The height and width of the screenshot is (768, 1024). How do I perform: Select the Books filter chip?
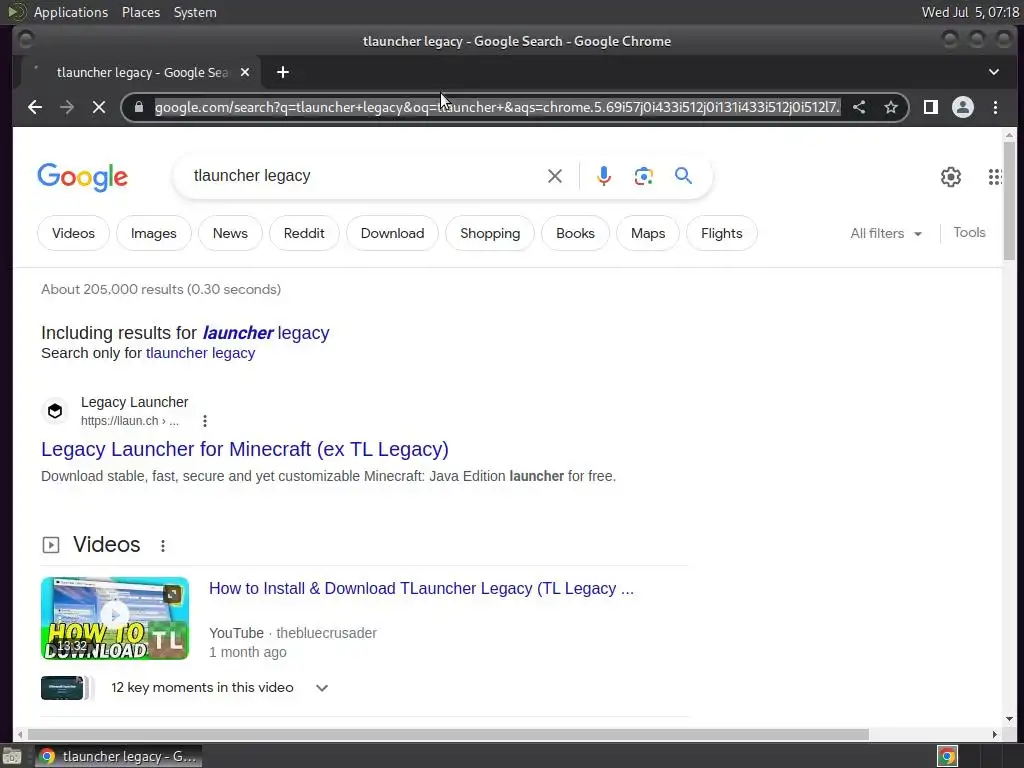(575, 233)
